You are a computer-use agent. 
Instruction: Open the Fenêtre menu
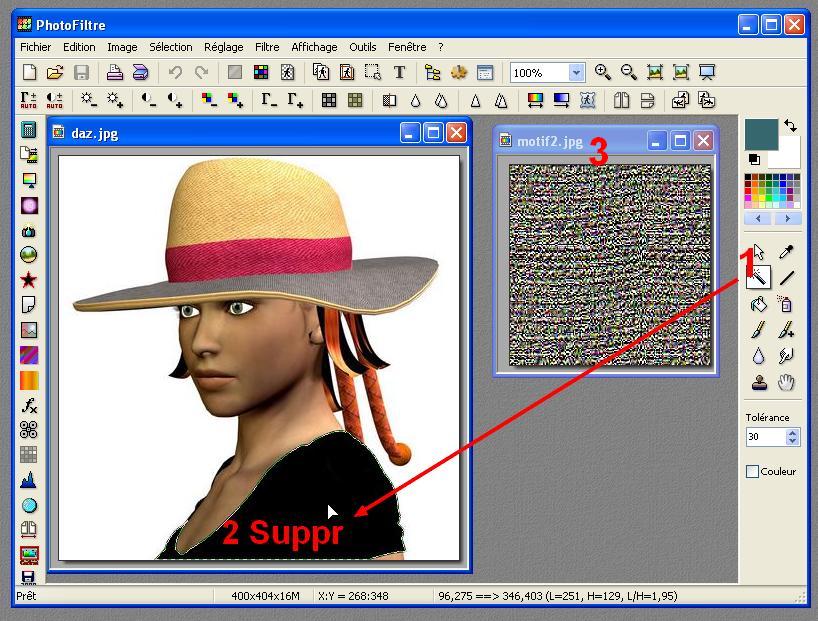click(407, 47)
